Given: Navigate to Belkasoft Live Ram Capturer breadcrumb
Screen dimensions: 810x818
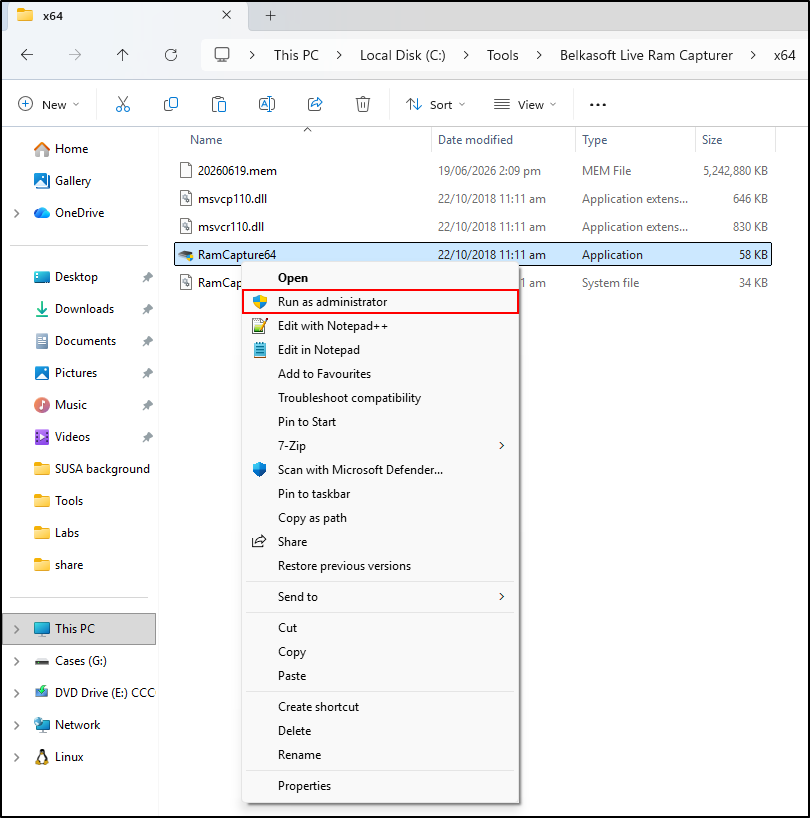Looking at the screenshot, I should 646,55.
